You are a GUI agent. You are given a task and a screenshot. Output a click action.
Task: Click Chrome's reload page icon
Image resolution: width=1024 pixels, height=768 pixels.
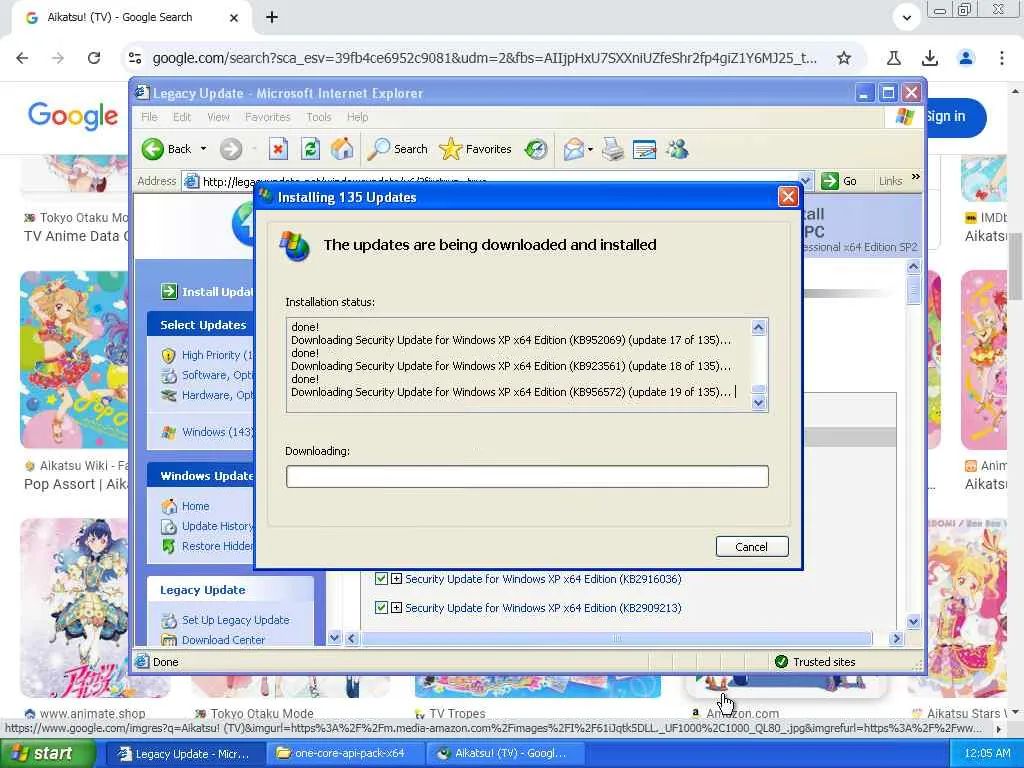94,58
